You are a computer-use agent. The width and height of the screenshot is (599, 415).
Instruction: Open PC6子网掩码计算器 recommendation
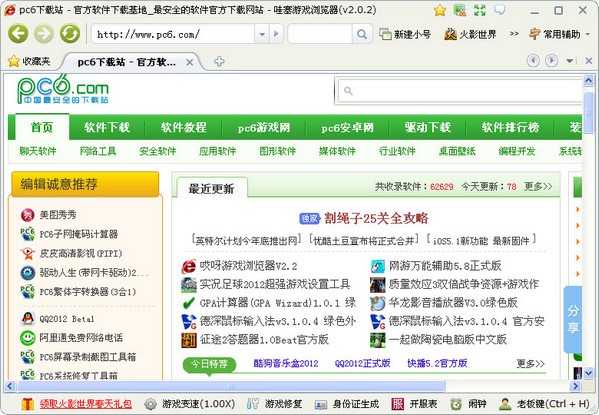point(78,234)
